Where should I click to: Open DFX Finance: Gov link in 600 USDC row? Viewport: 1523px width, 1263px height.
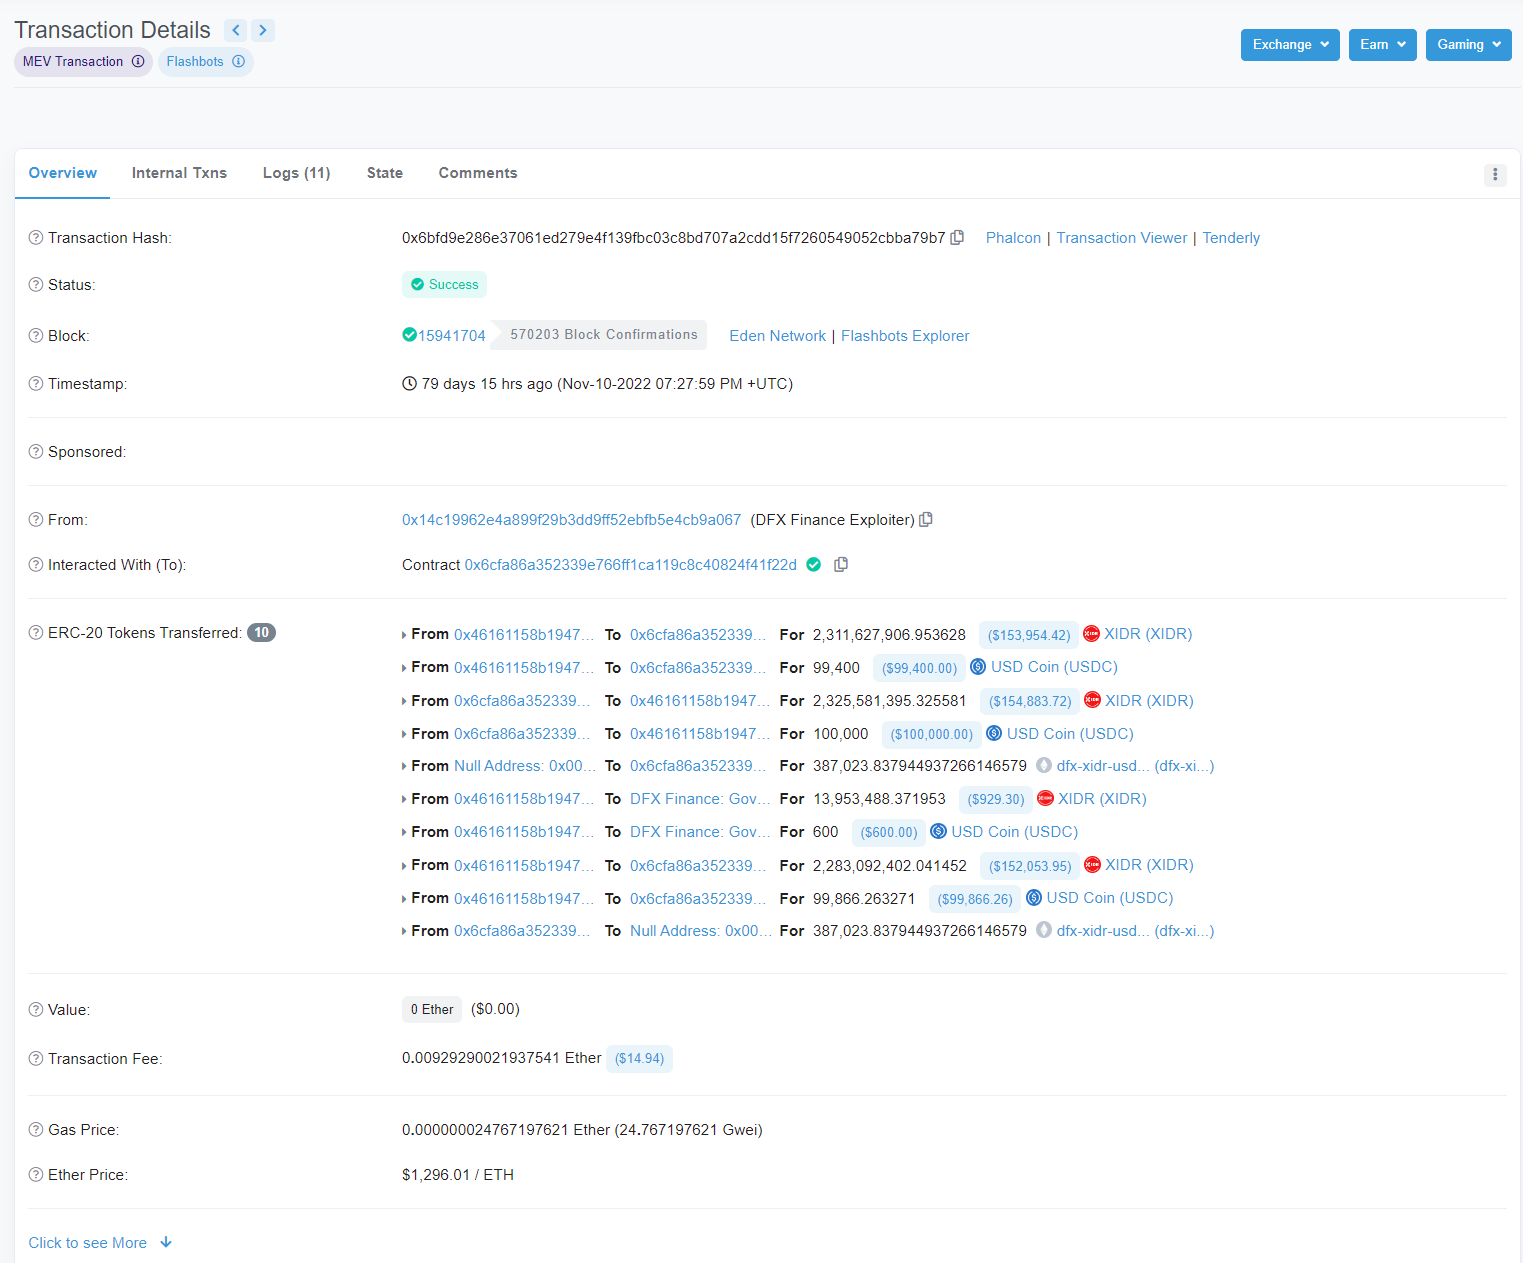point(700,832)
